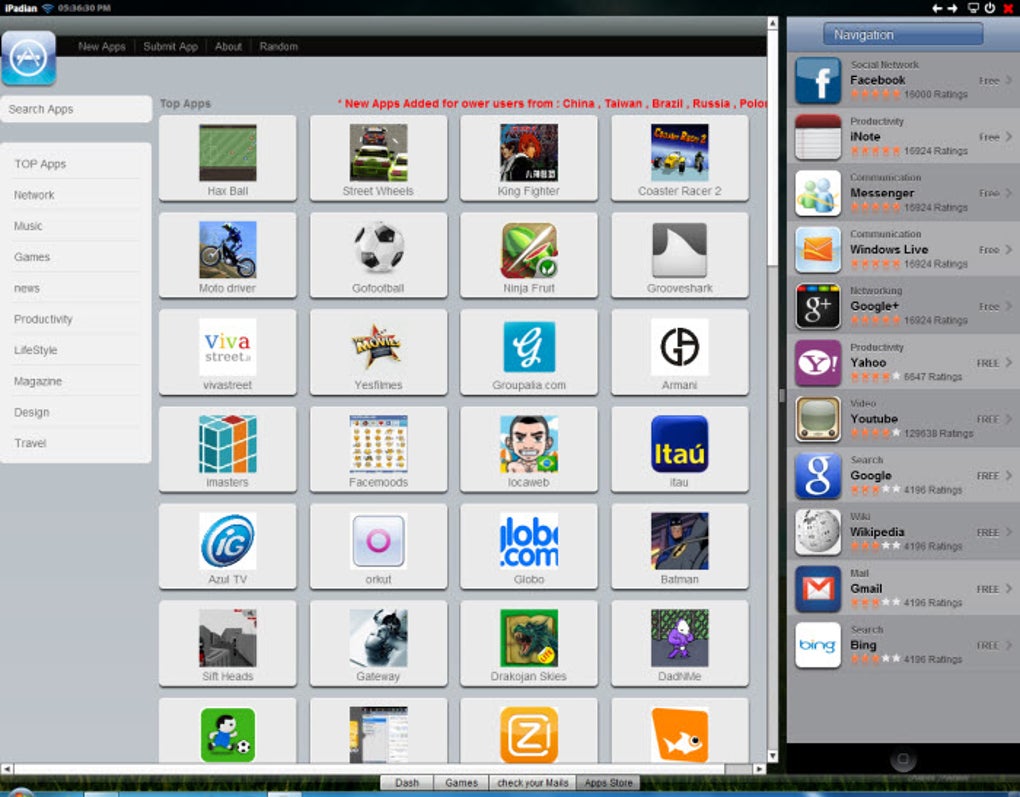Image resolution: width=1020 pixels, height=797 pixels.
Task: Switch to the Dash tab
Action: tap(407, 783)
